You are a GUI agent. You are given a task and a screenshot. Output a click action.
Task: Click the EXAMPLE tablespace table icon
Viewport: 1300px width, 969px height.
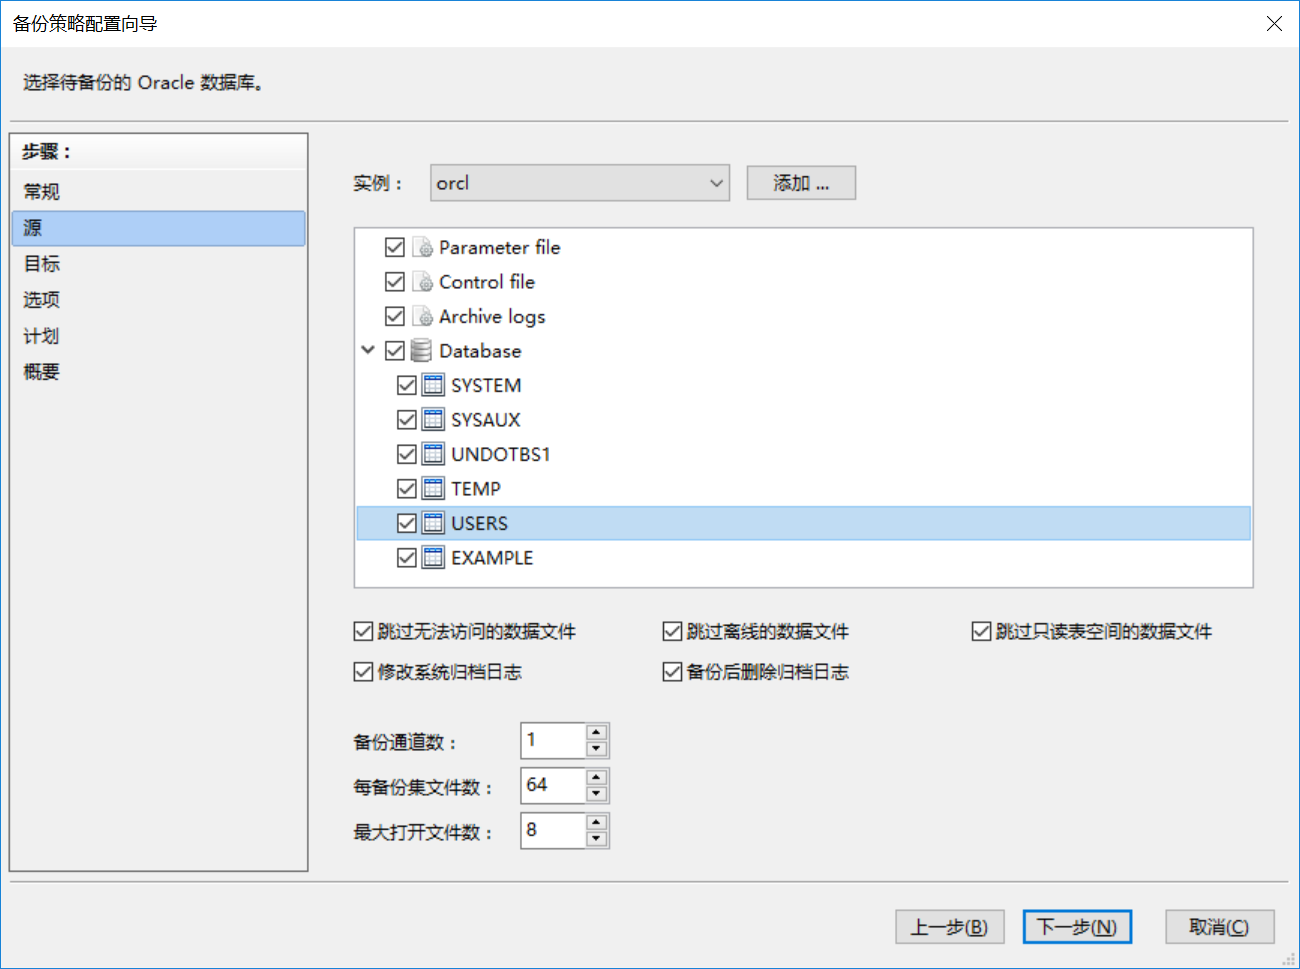[433, 558]
